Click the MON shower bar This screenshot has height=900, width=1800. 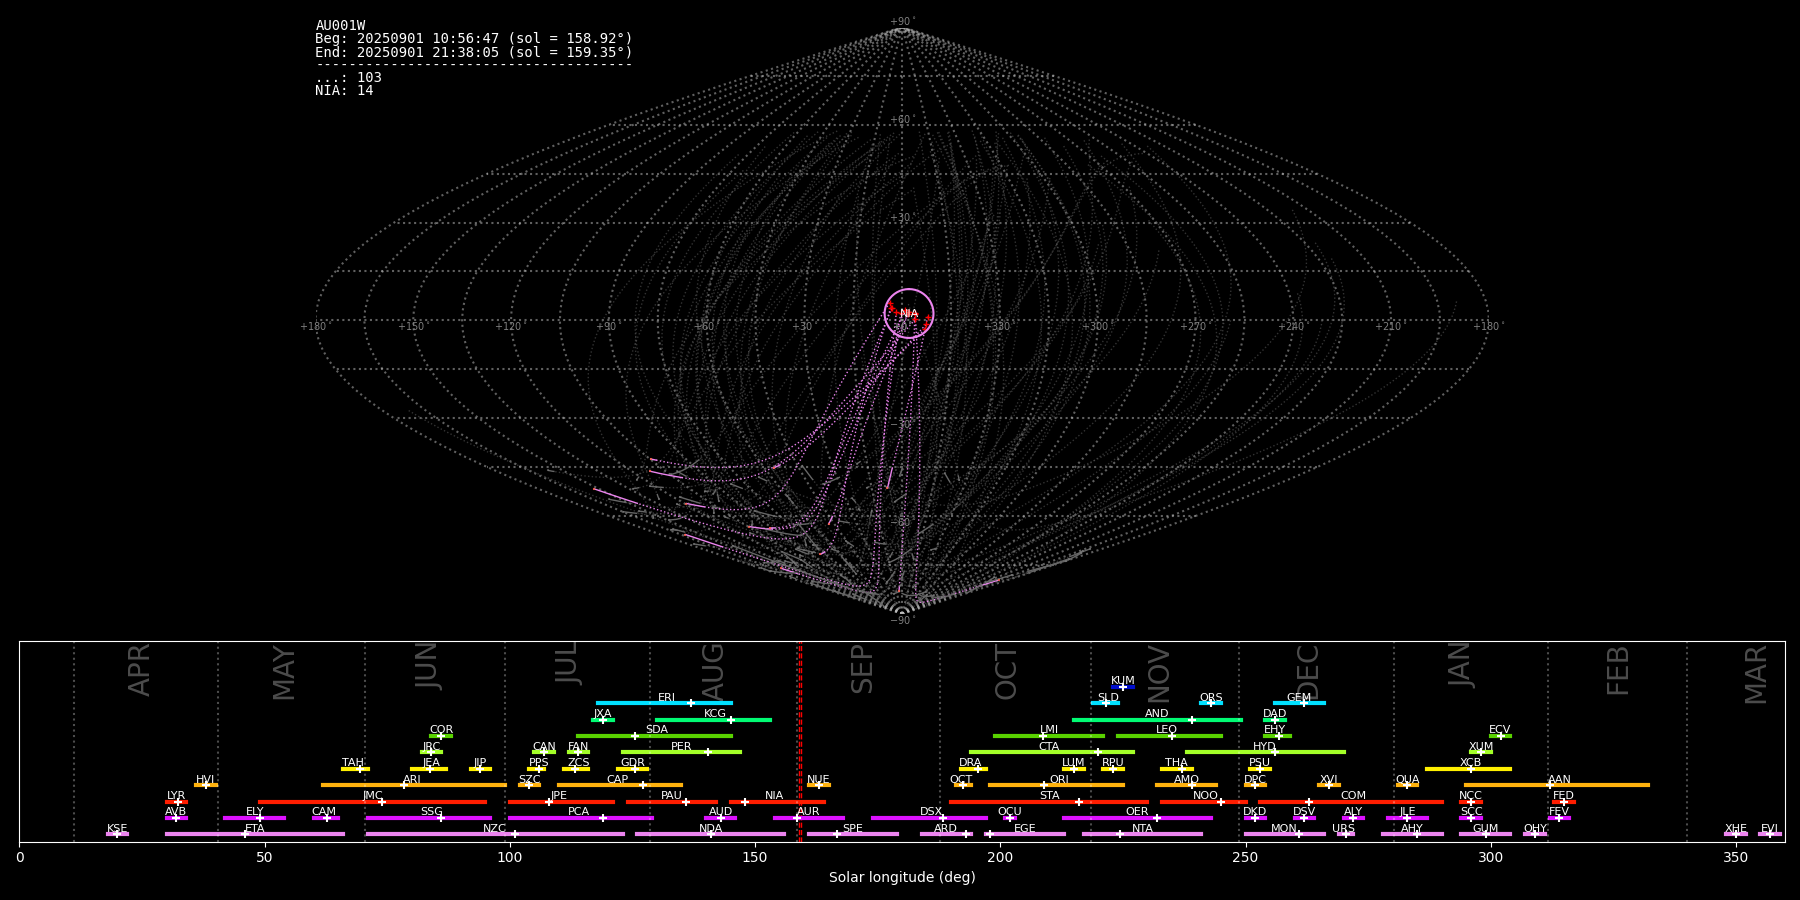click(1284, 834)
